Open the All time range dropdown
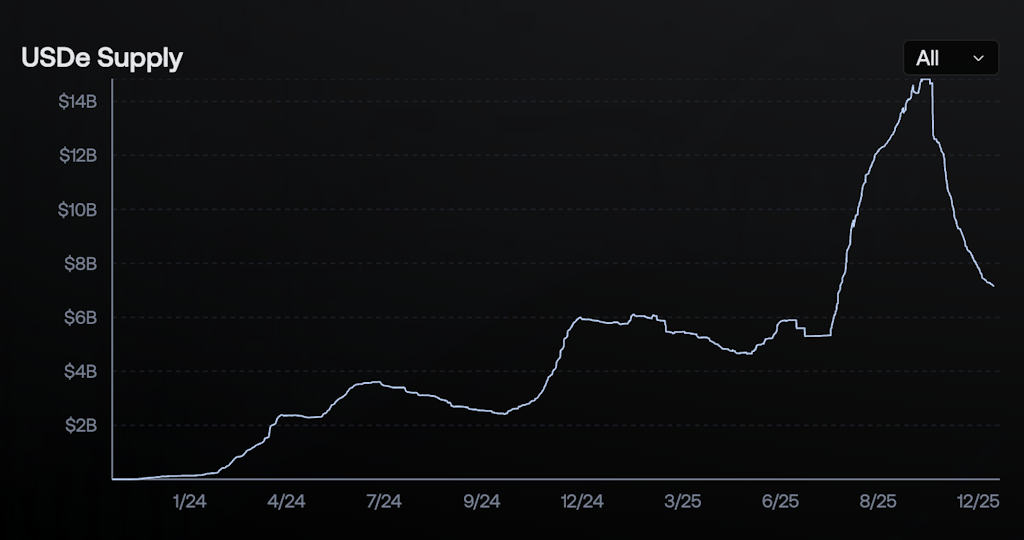The height and width of the screenshot is (540, 1024). [x=949, y=59]
